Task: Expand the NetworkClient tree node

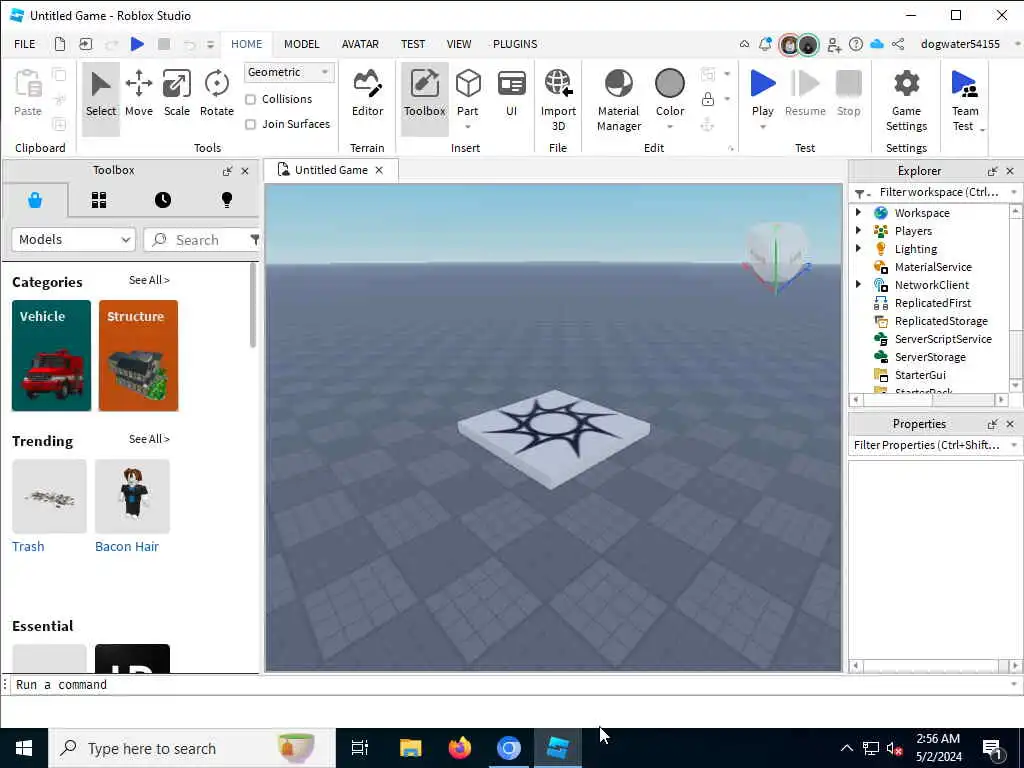Action: point(858,284)
